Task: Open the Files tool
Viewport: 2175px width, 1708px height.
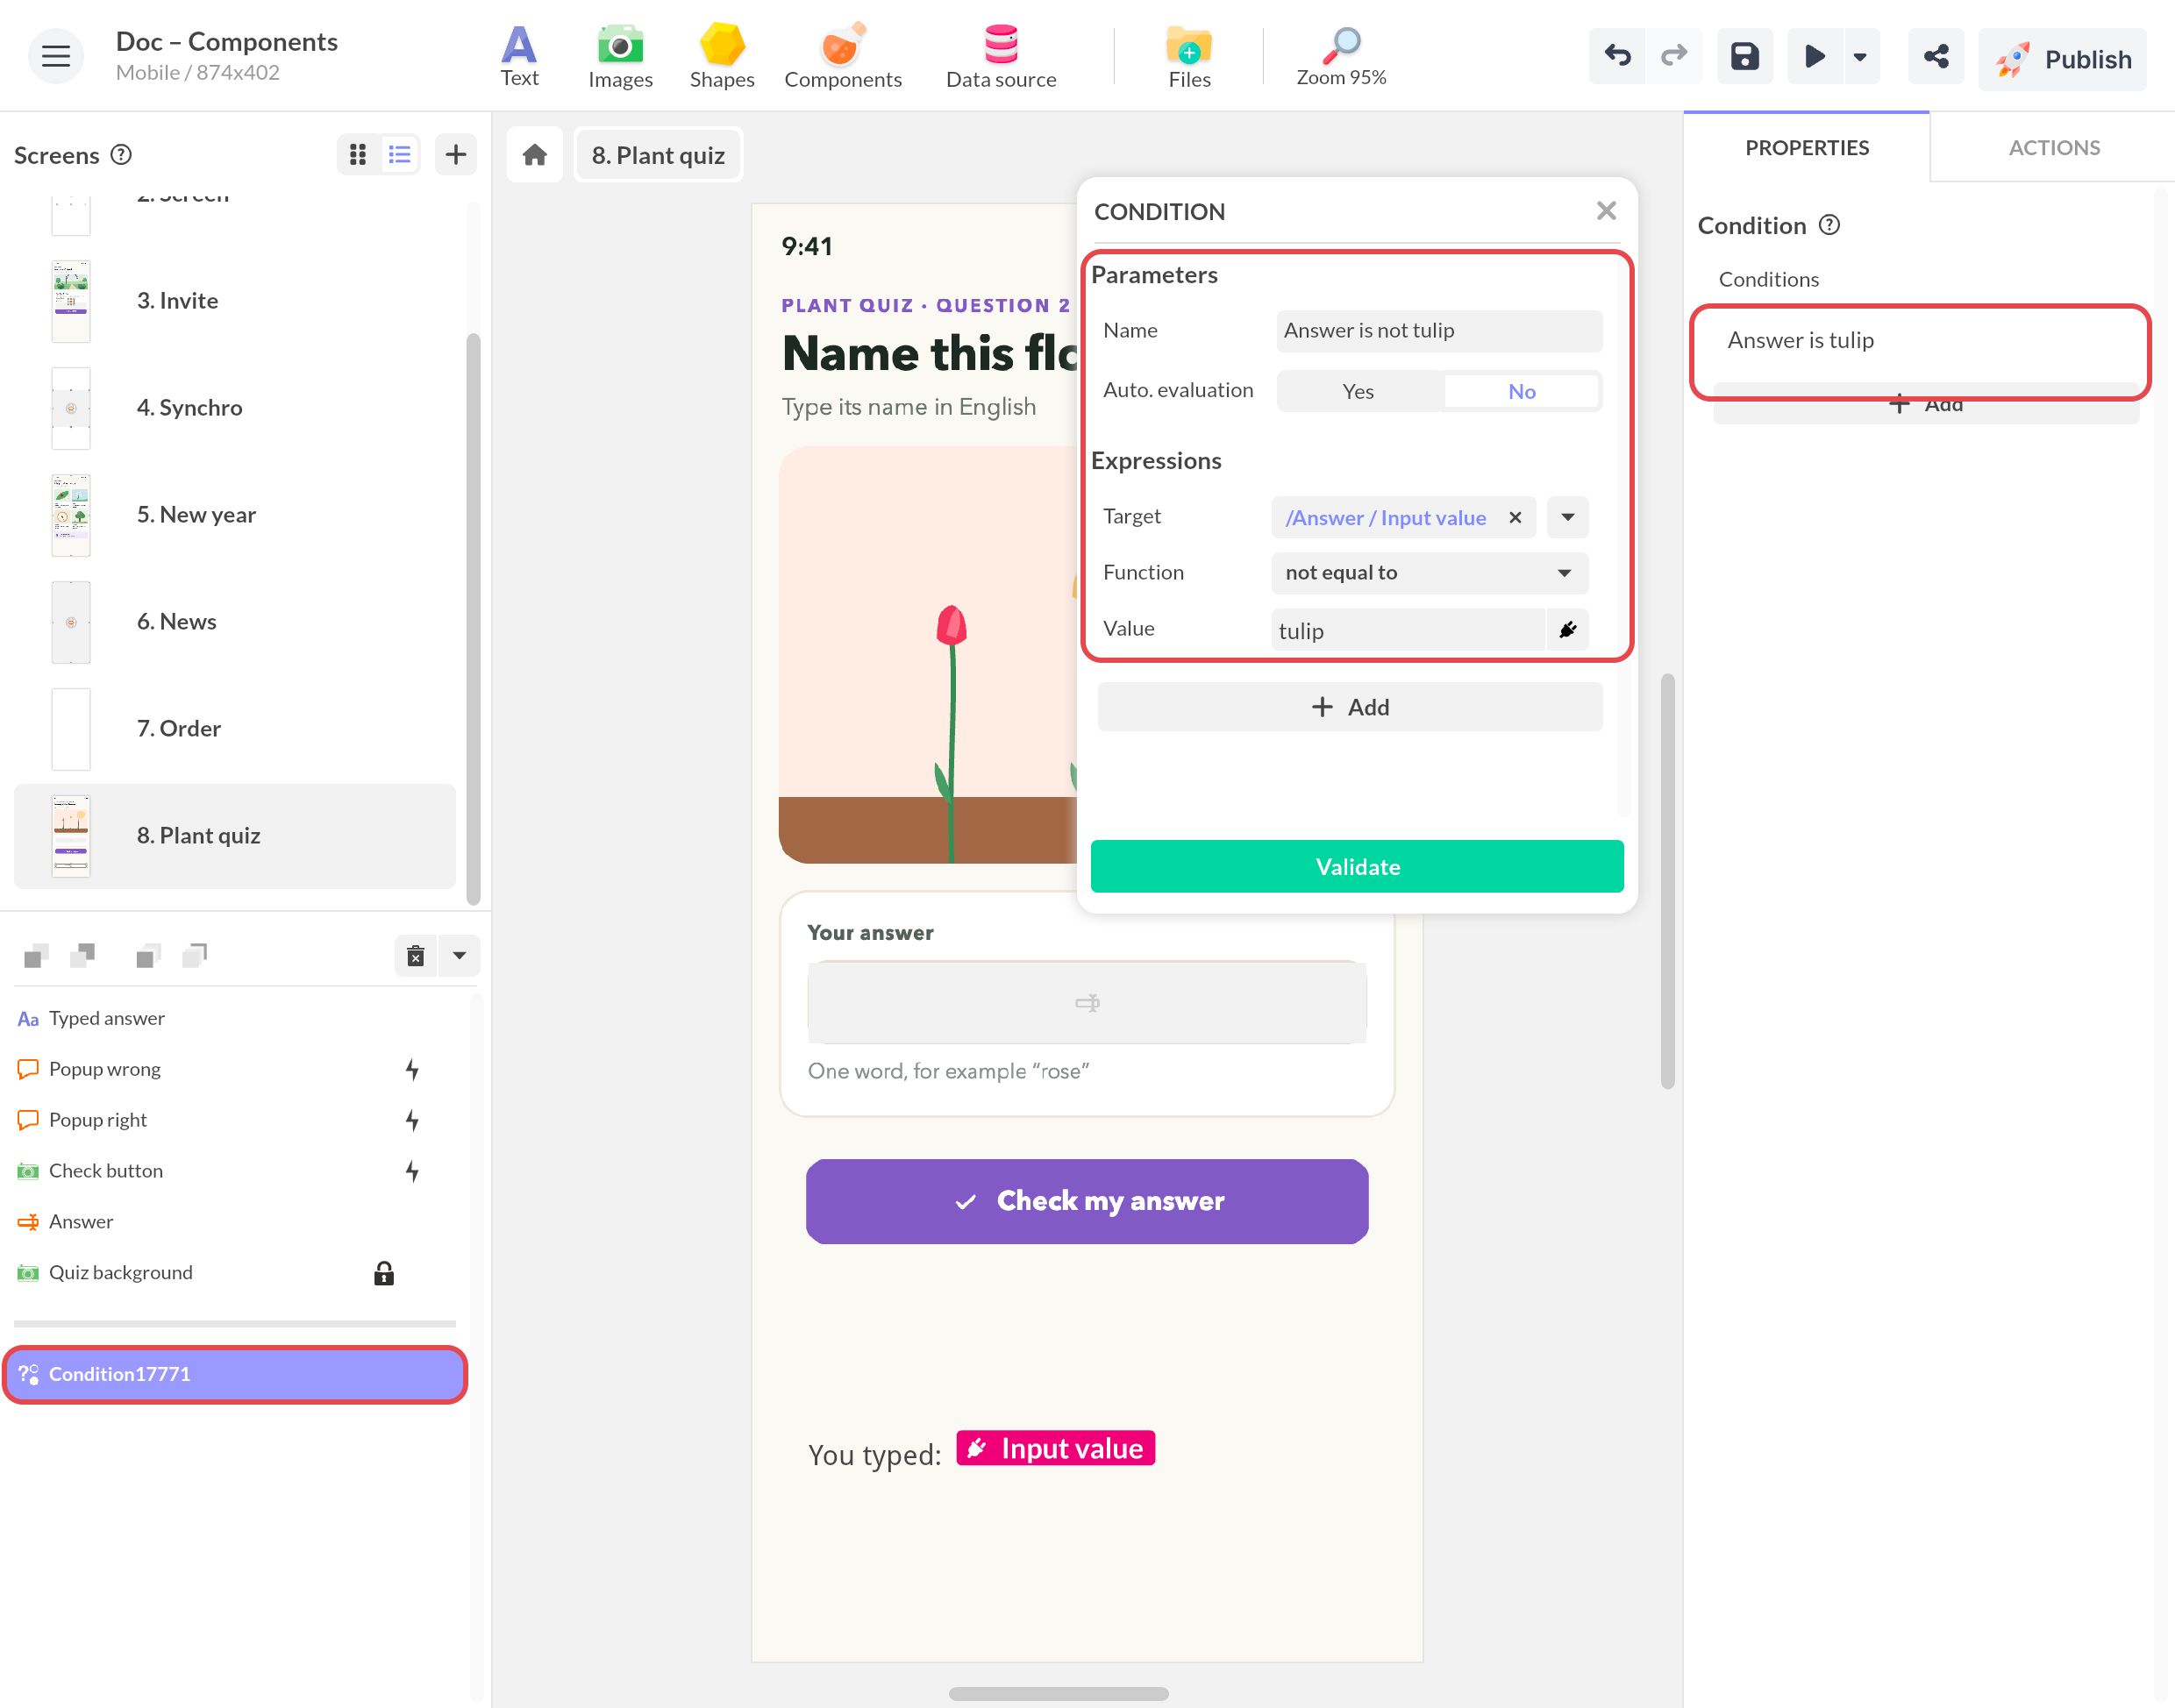Action: (x=1189, y=56)
